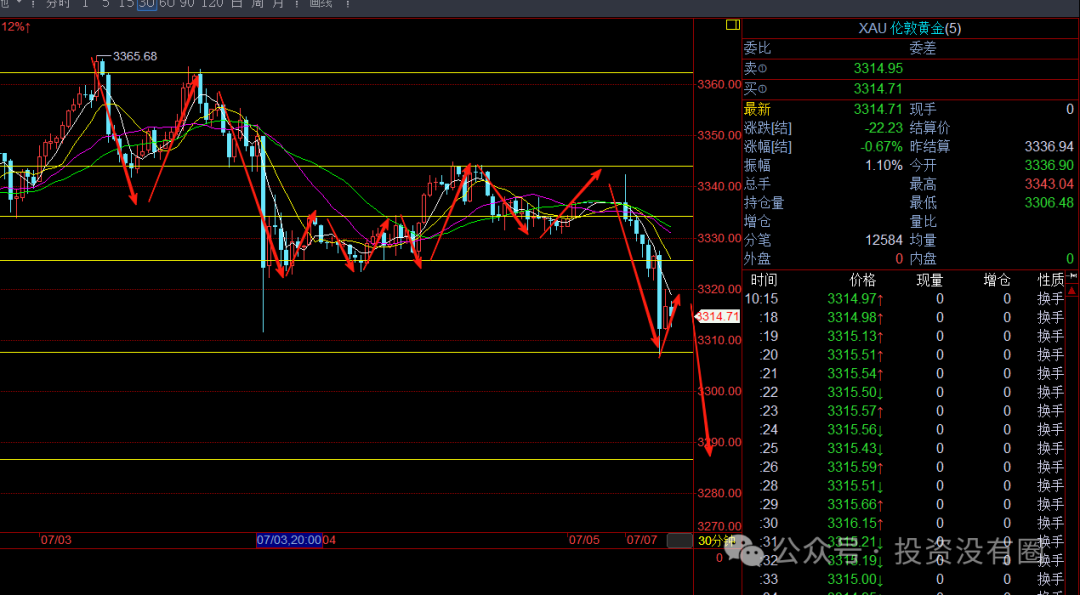Select the 60 minute period
This screenshot has width=1080, height=595.
tap(167, 3)
